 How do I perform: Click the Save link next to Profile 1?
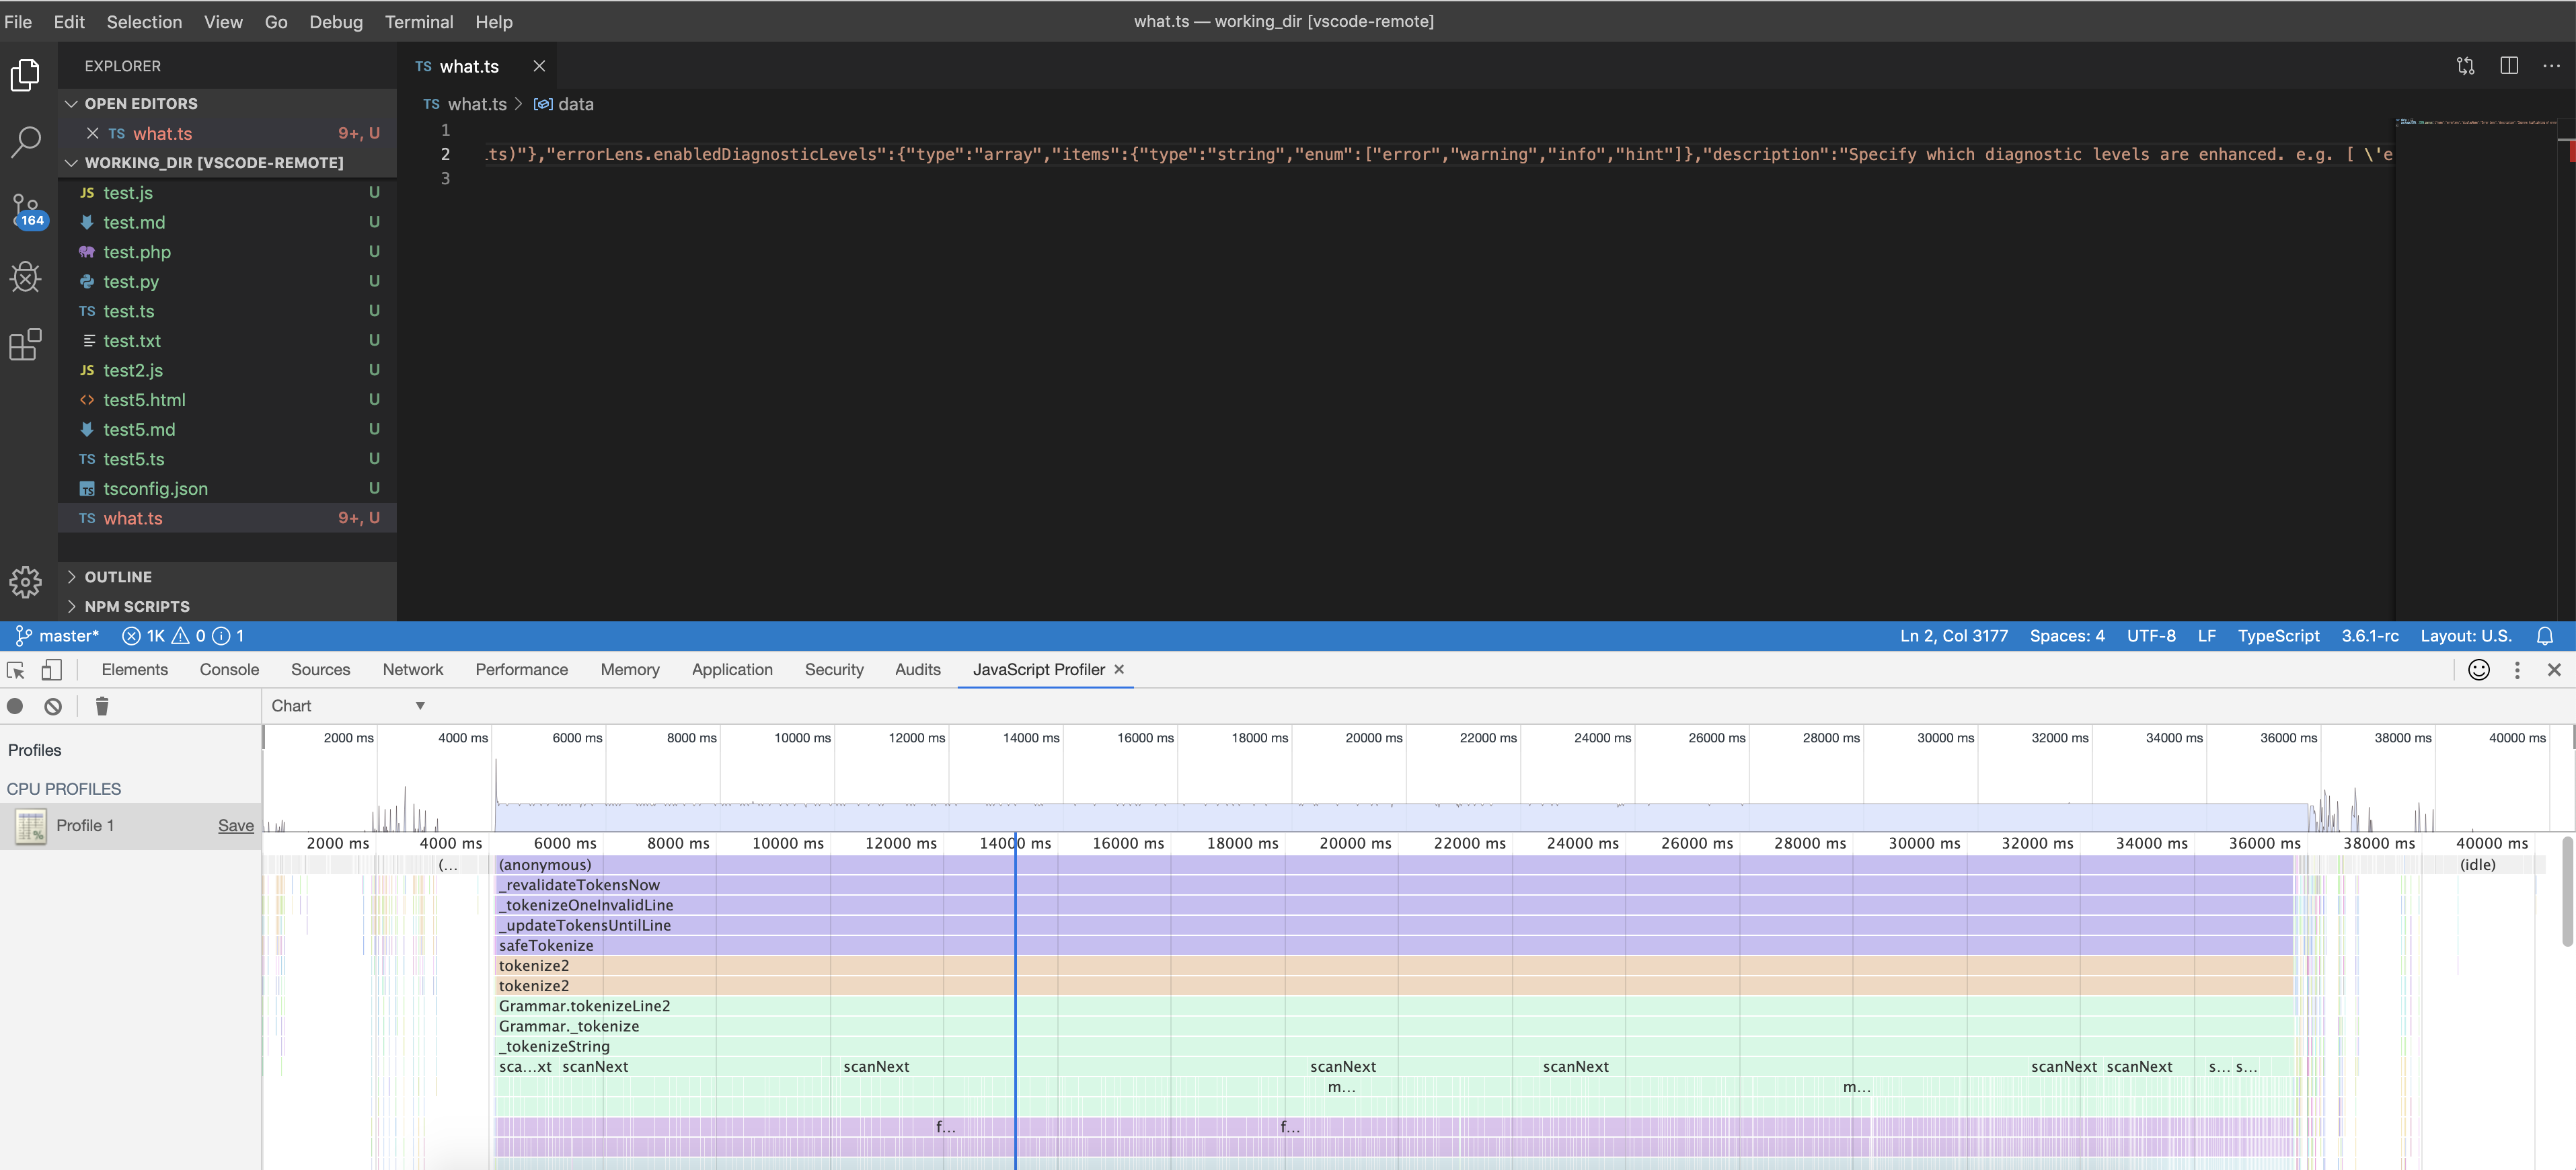tap(234, 825)
